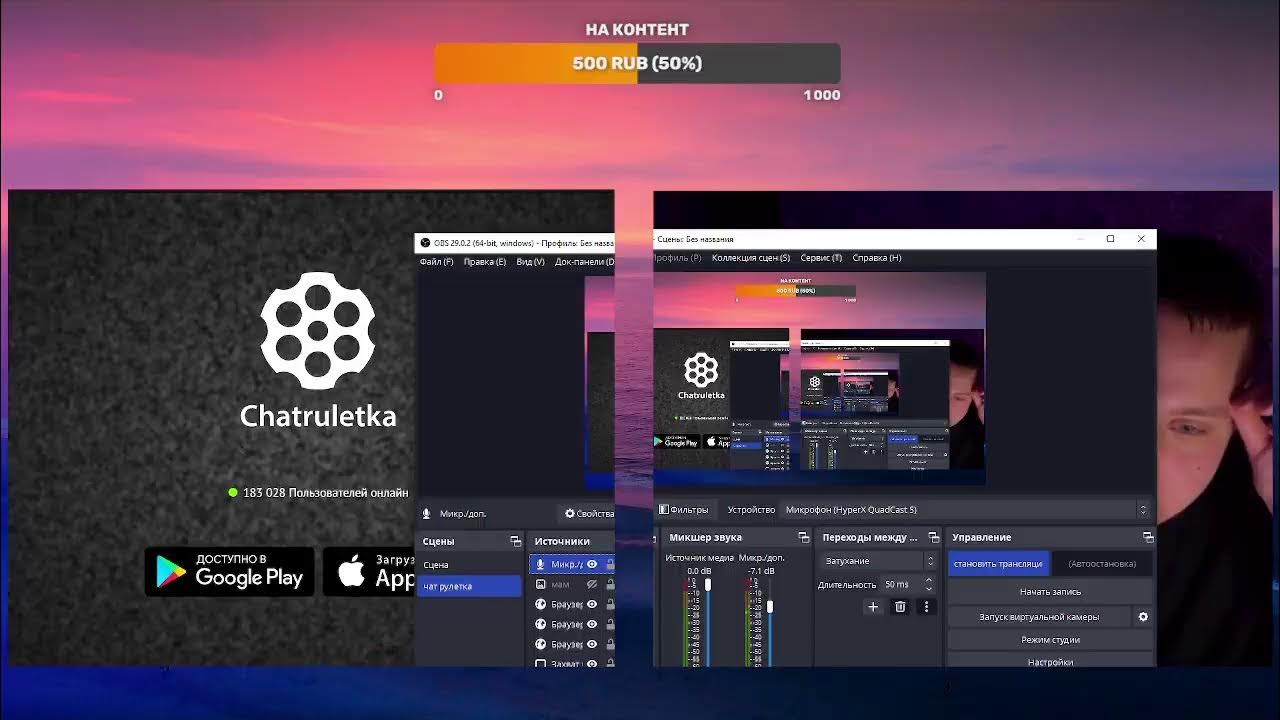Click the microphone icon beside Микр./доп. above Сцены

point(427,514)
